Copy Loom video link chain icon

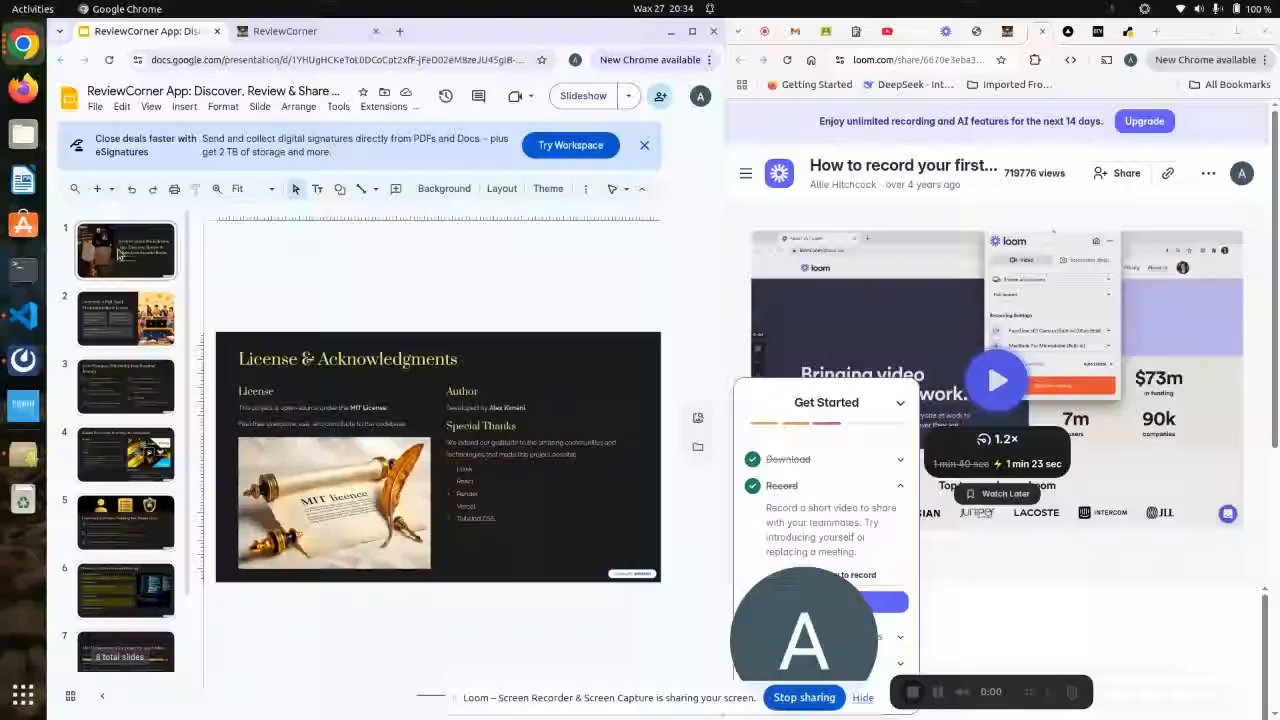click(x=1168, y=173)
